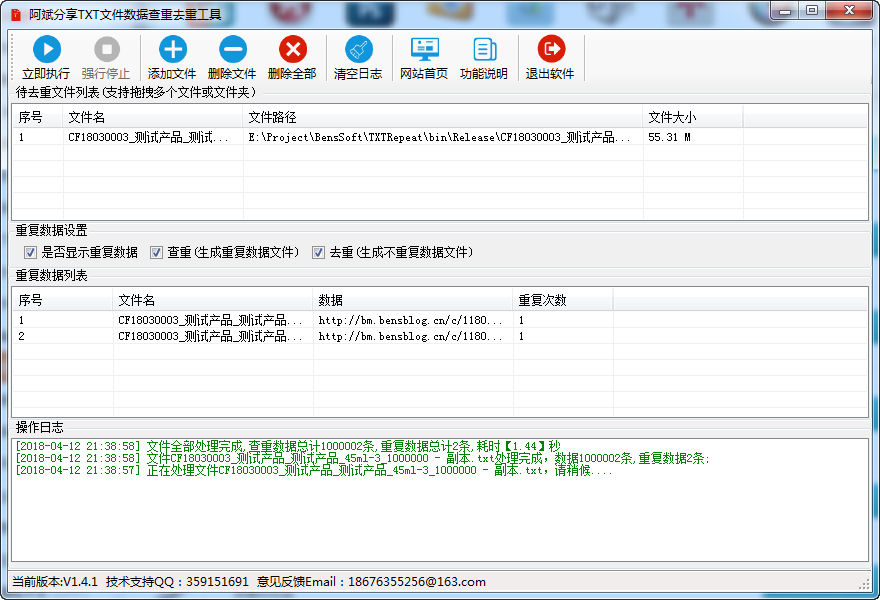Open 功能说明 feature description
This screenshot has height=600, width=880.
pos(484,58)
